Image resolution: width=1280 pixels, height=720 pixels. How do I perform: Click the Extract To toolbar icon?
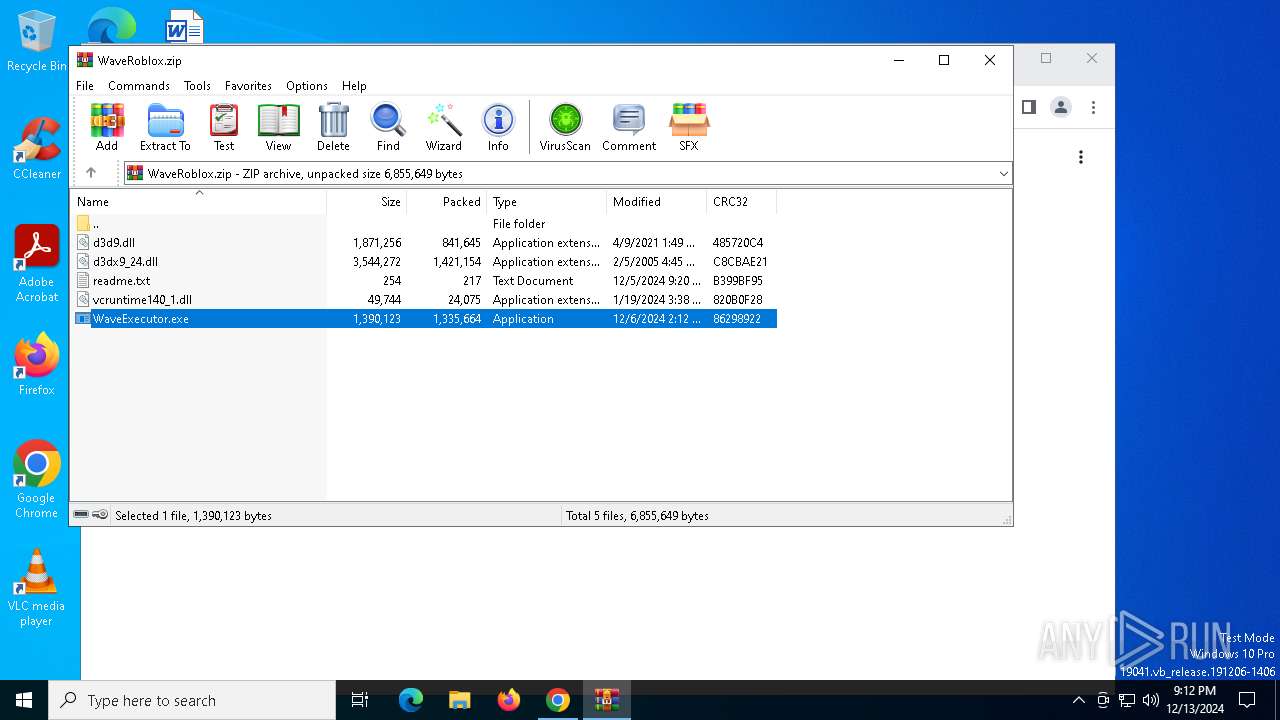pos(165,127)
